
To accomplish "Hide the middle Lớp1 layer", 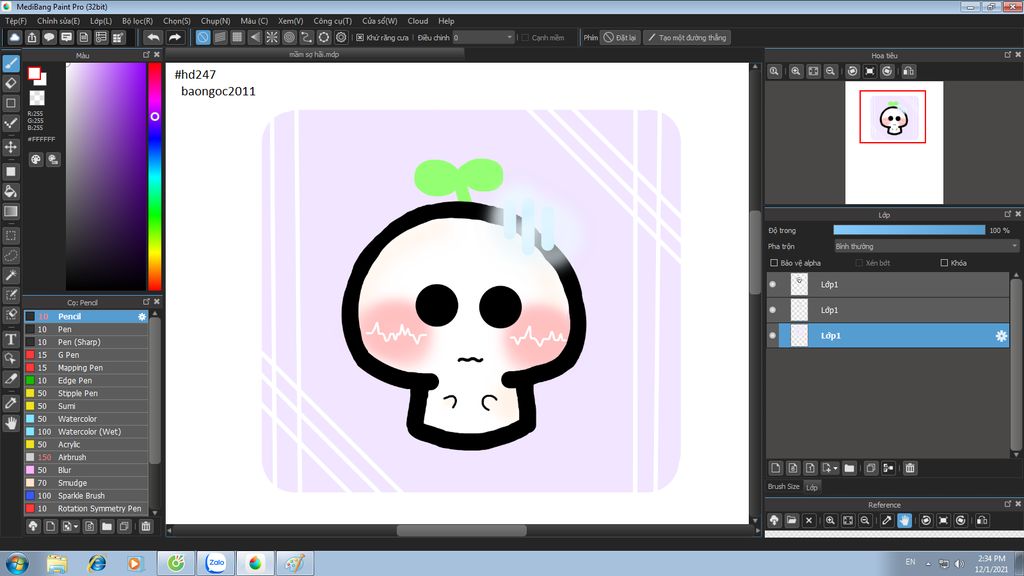I will pos(773,310).
